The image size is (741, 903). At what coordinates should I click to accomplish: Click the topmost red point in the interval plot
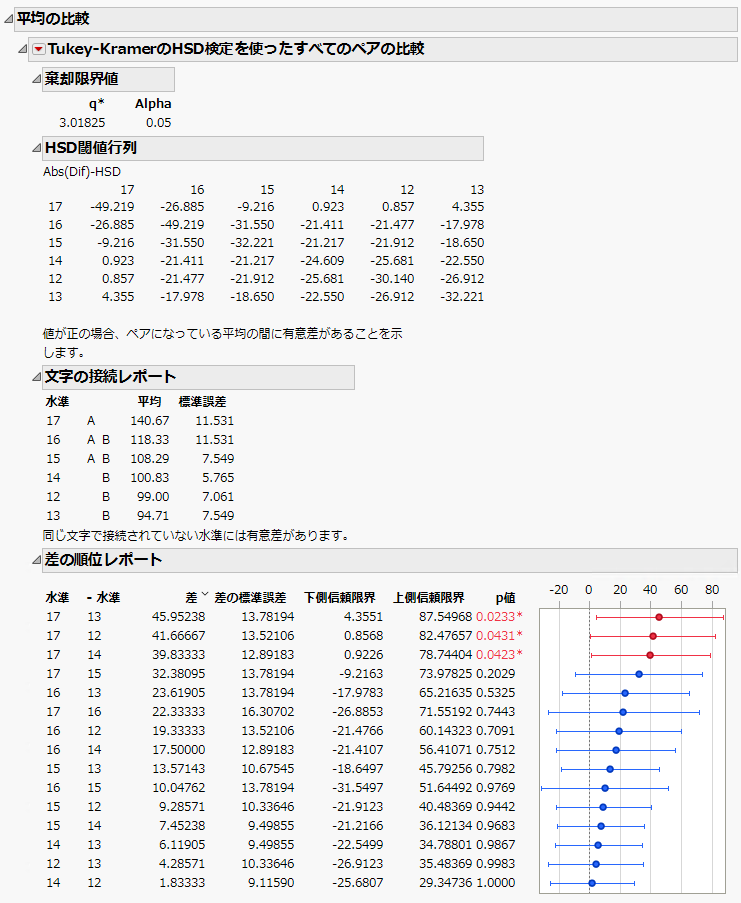659,617
